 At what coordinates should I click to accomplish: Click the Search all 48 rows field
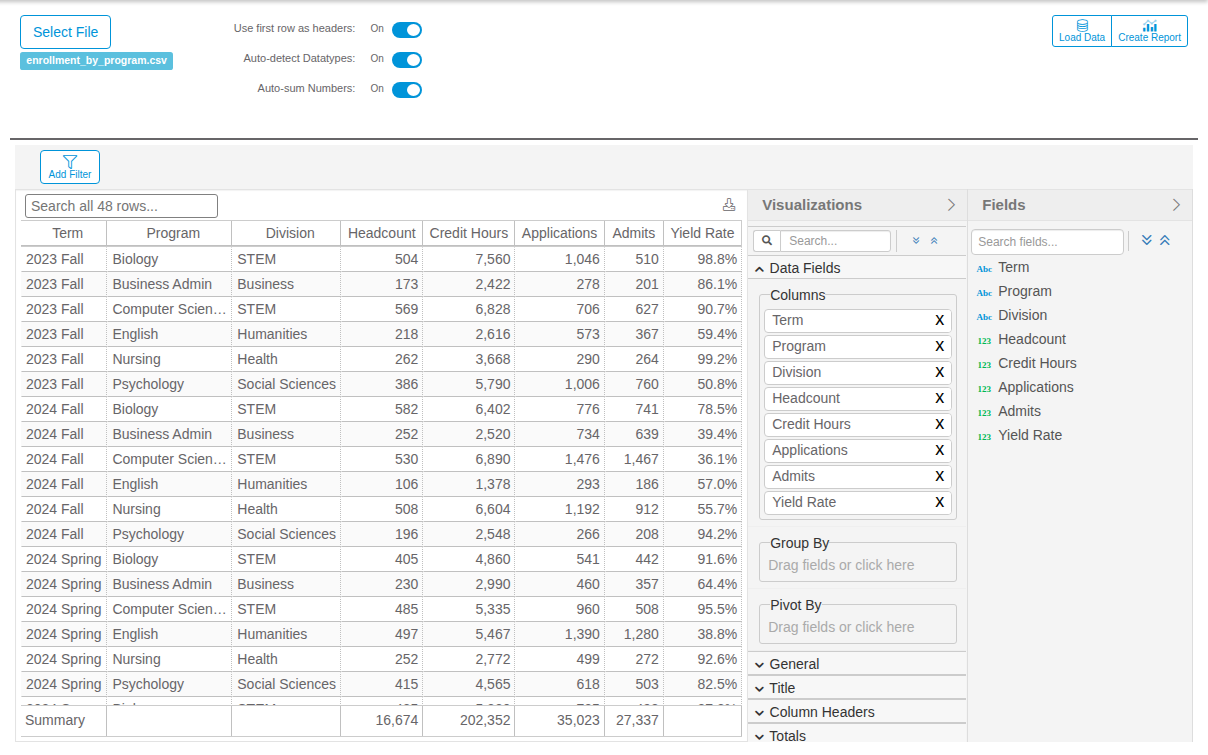pos(121,206)
